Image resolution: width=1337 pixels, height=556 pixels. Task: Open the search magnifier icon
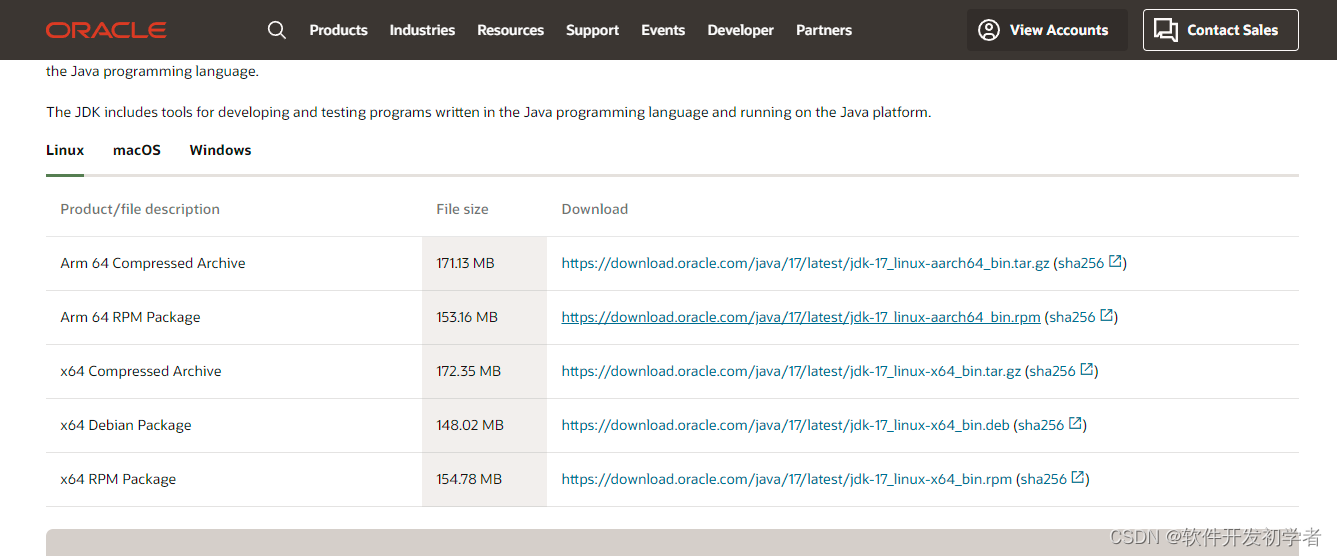click(x=277, y=30)
